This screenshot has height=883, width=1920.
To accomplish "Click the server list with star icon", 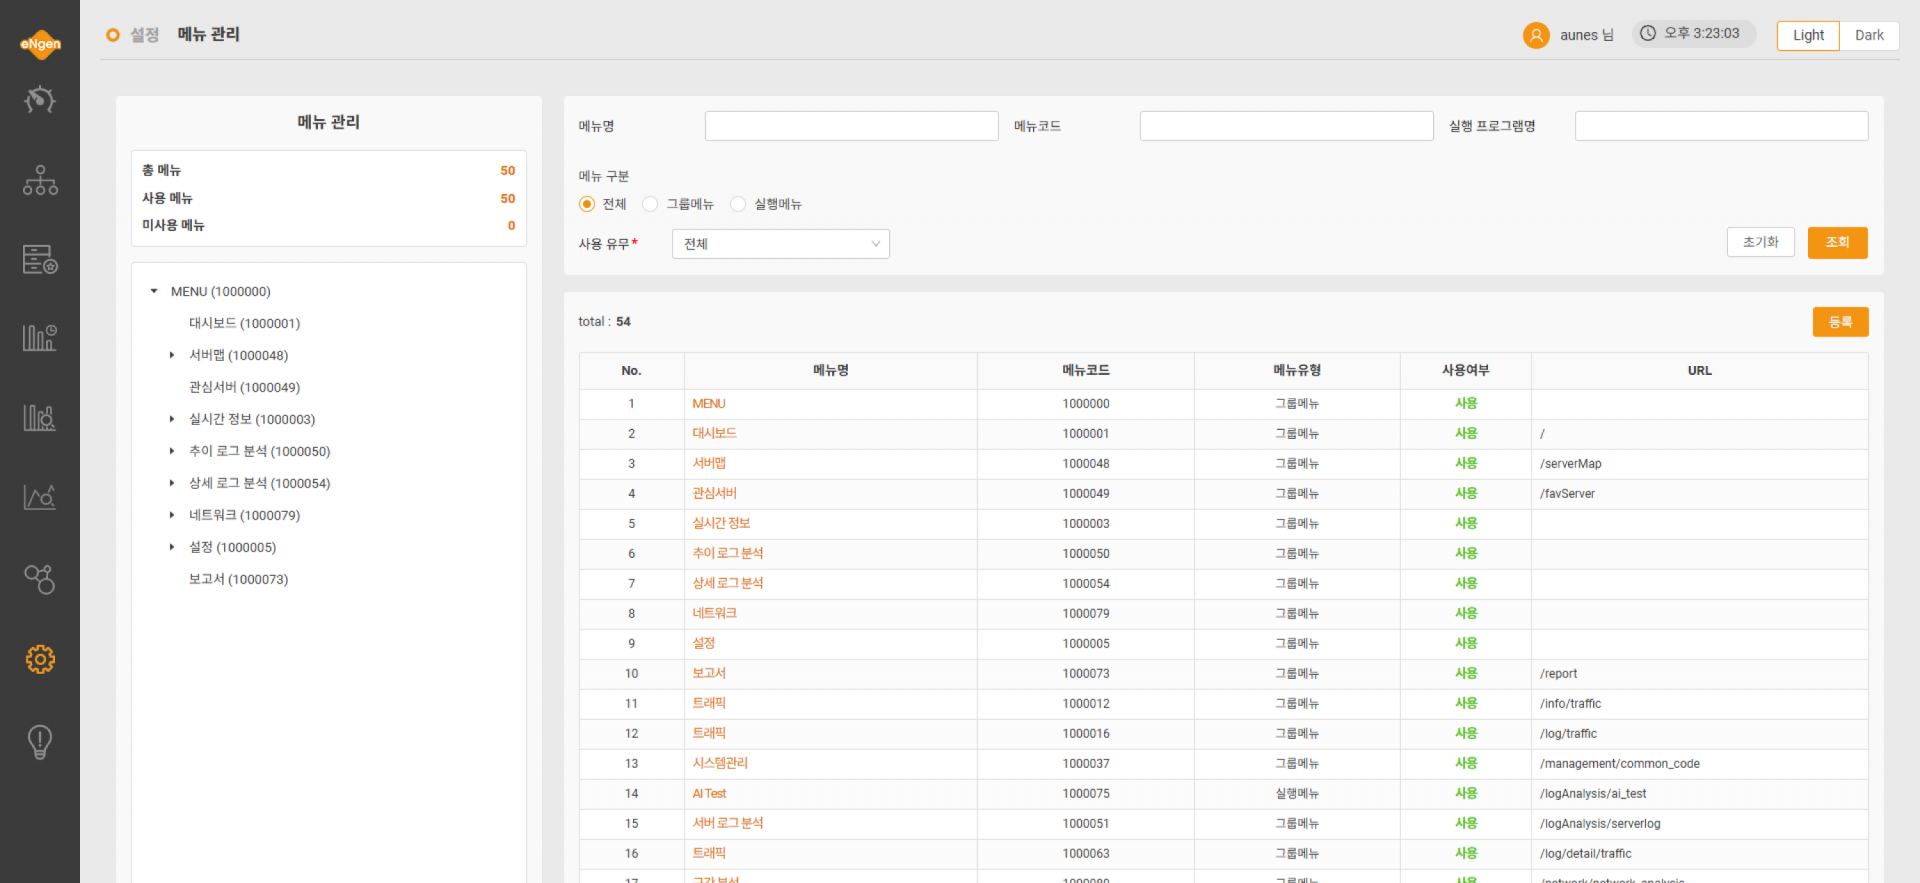I will pyautogui.click(x=40, y=259).
